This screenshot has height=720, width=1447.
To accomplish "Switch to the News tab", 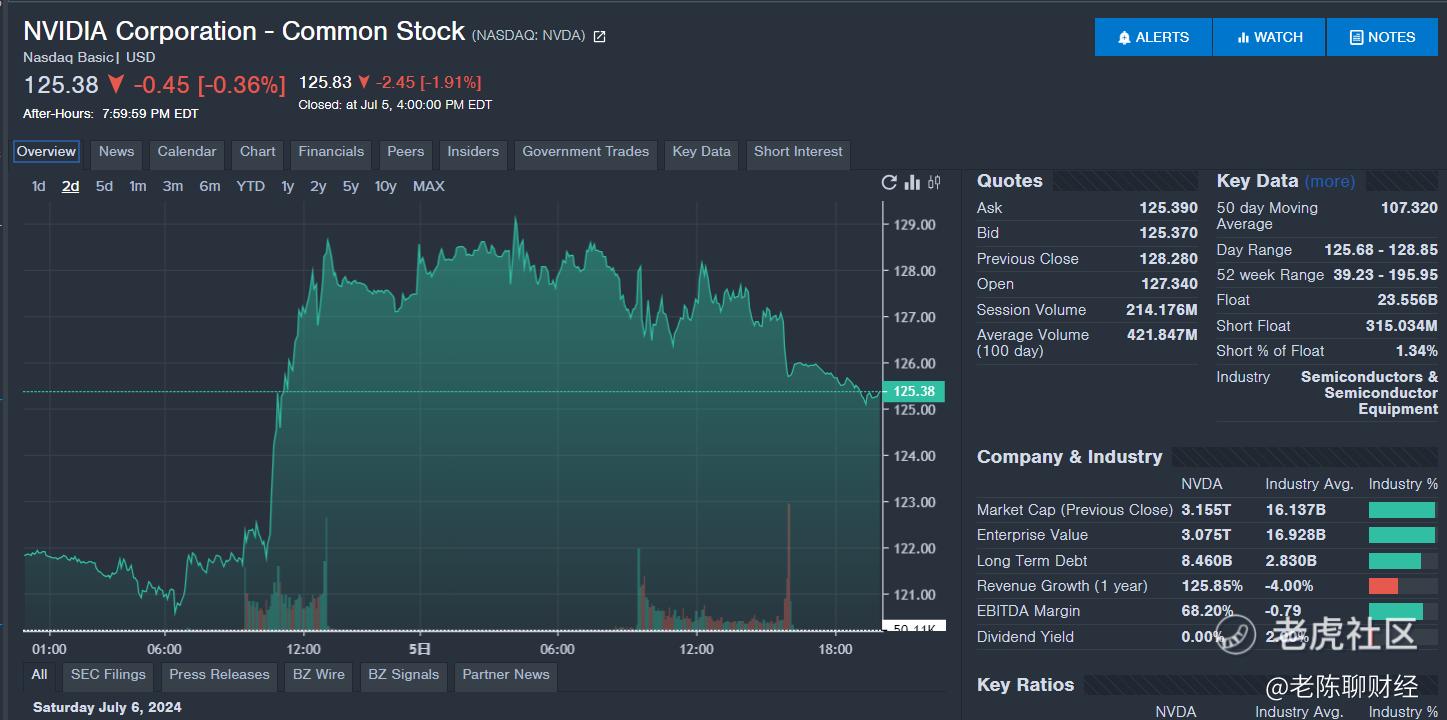I will pyautogui.click(x=116, y=152).
